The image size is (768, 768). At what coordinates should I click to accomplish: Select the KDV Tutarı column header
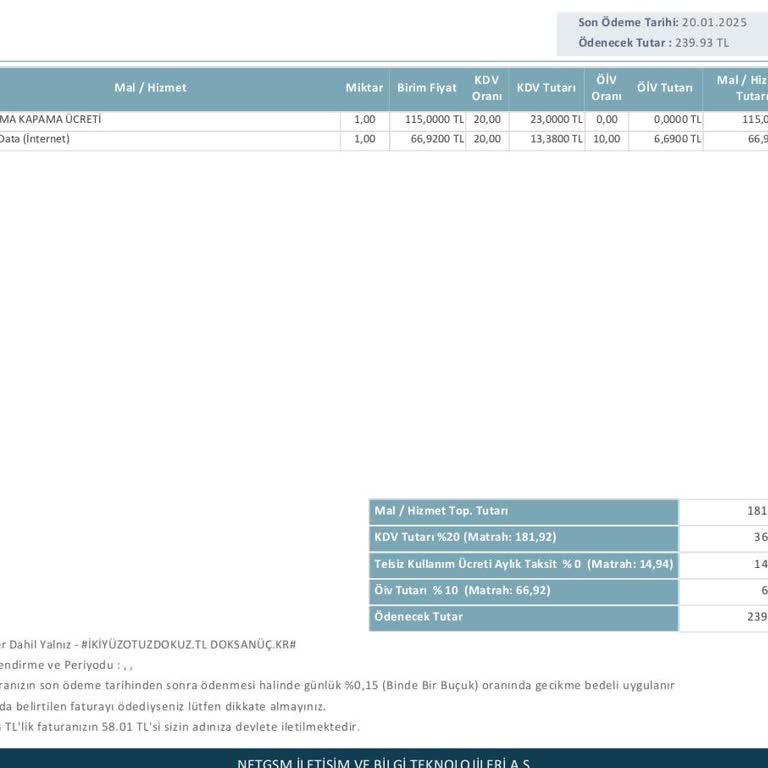(546, 88)
